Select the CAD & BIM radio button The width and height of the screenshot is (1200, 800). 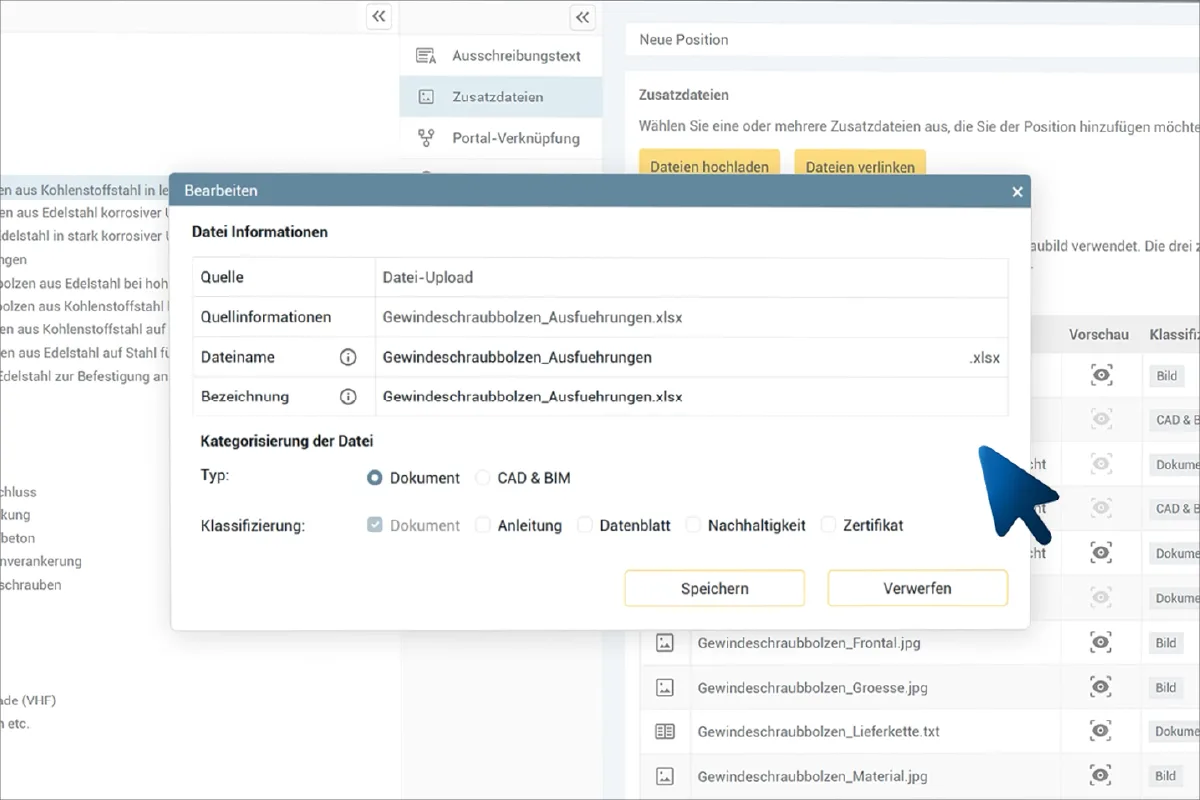(x=484, y=478)
